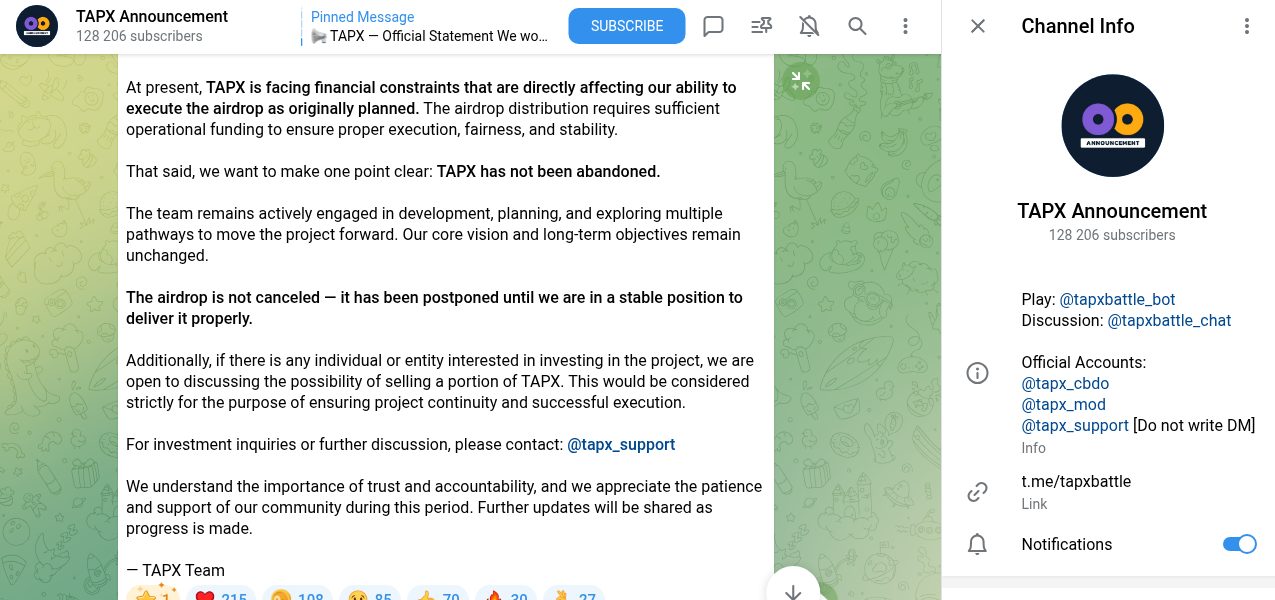Open the channel discussion comments icon

coord(713,26)
